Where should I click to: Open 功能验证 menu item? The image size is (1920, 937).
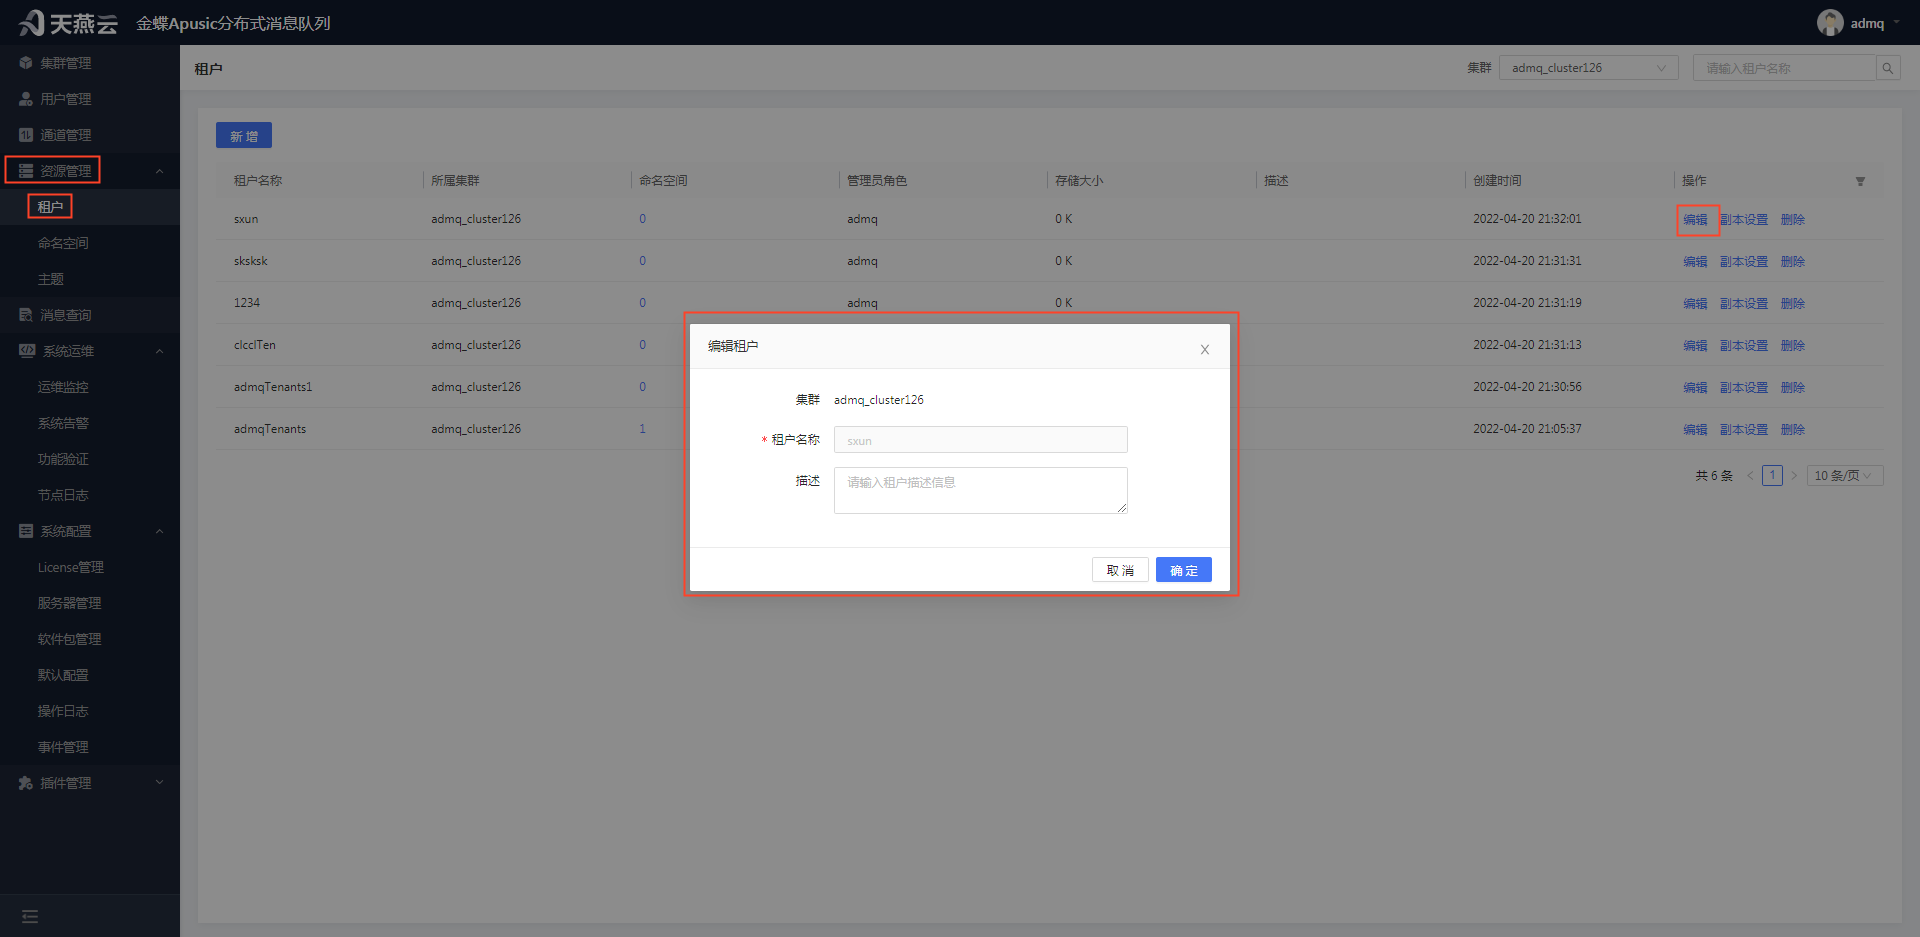pyautogui.click(x=63, y=459)
